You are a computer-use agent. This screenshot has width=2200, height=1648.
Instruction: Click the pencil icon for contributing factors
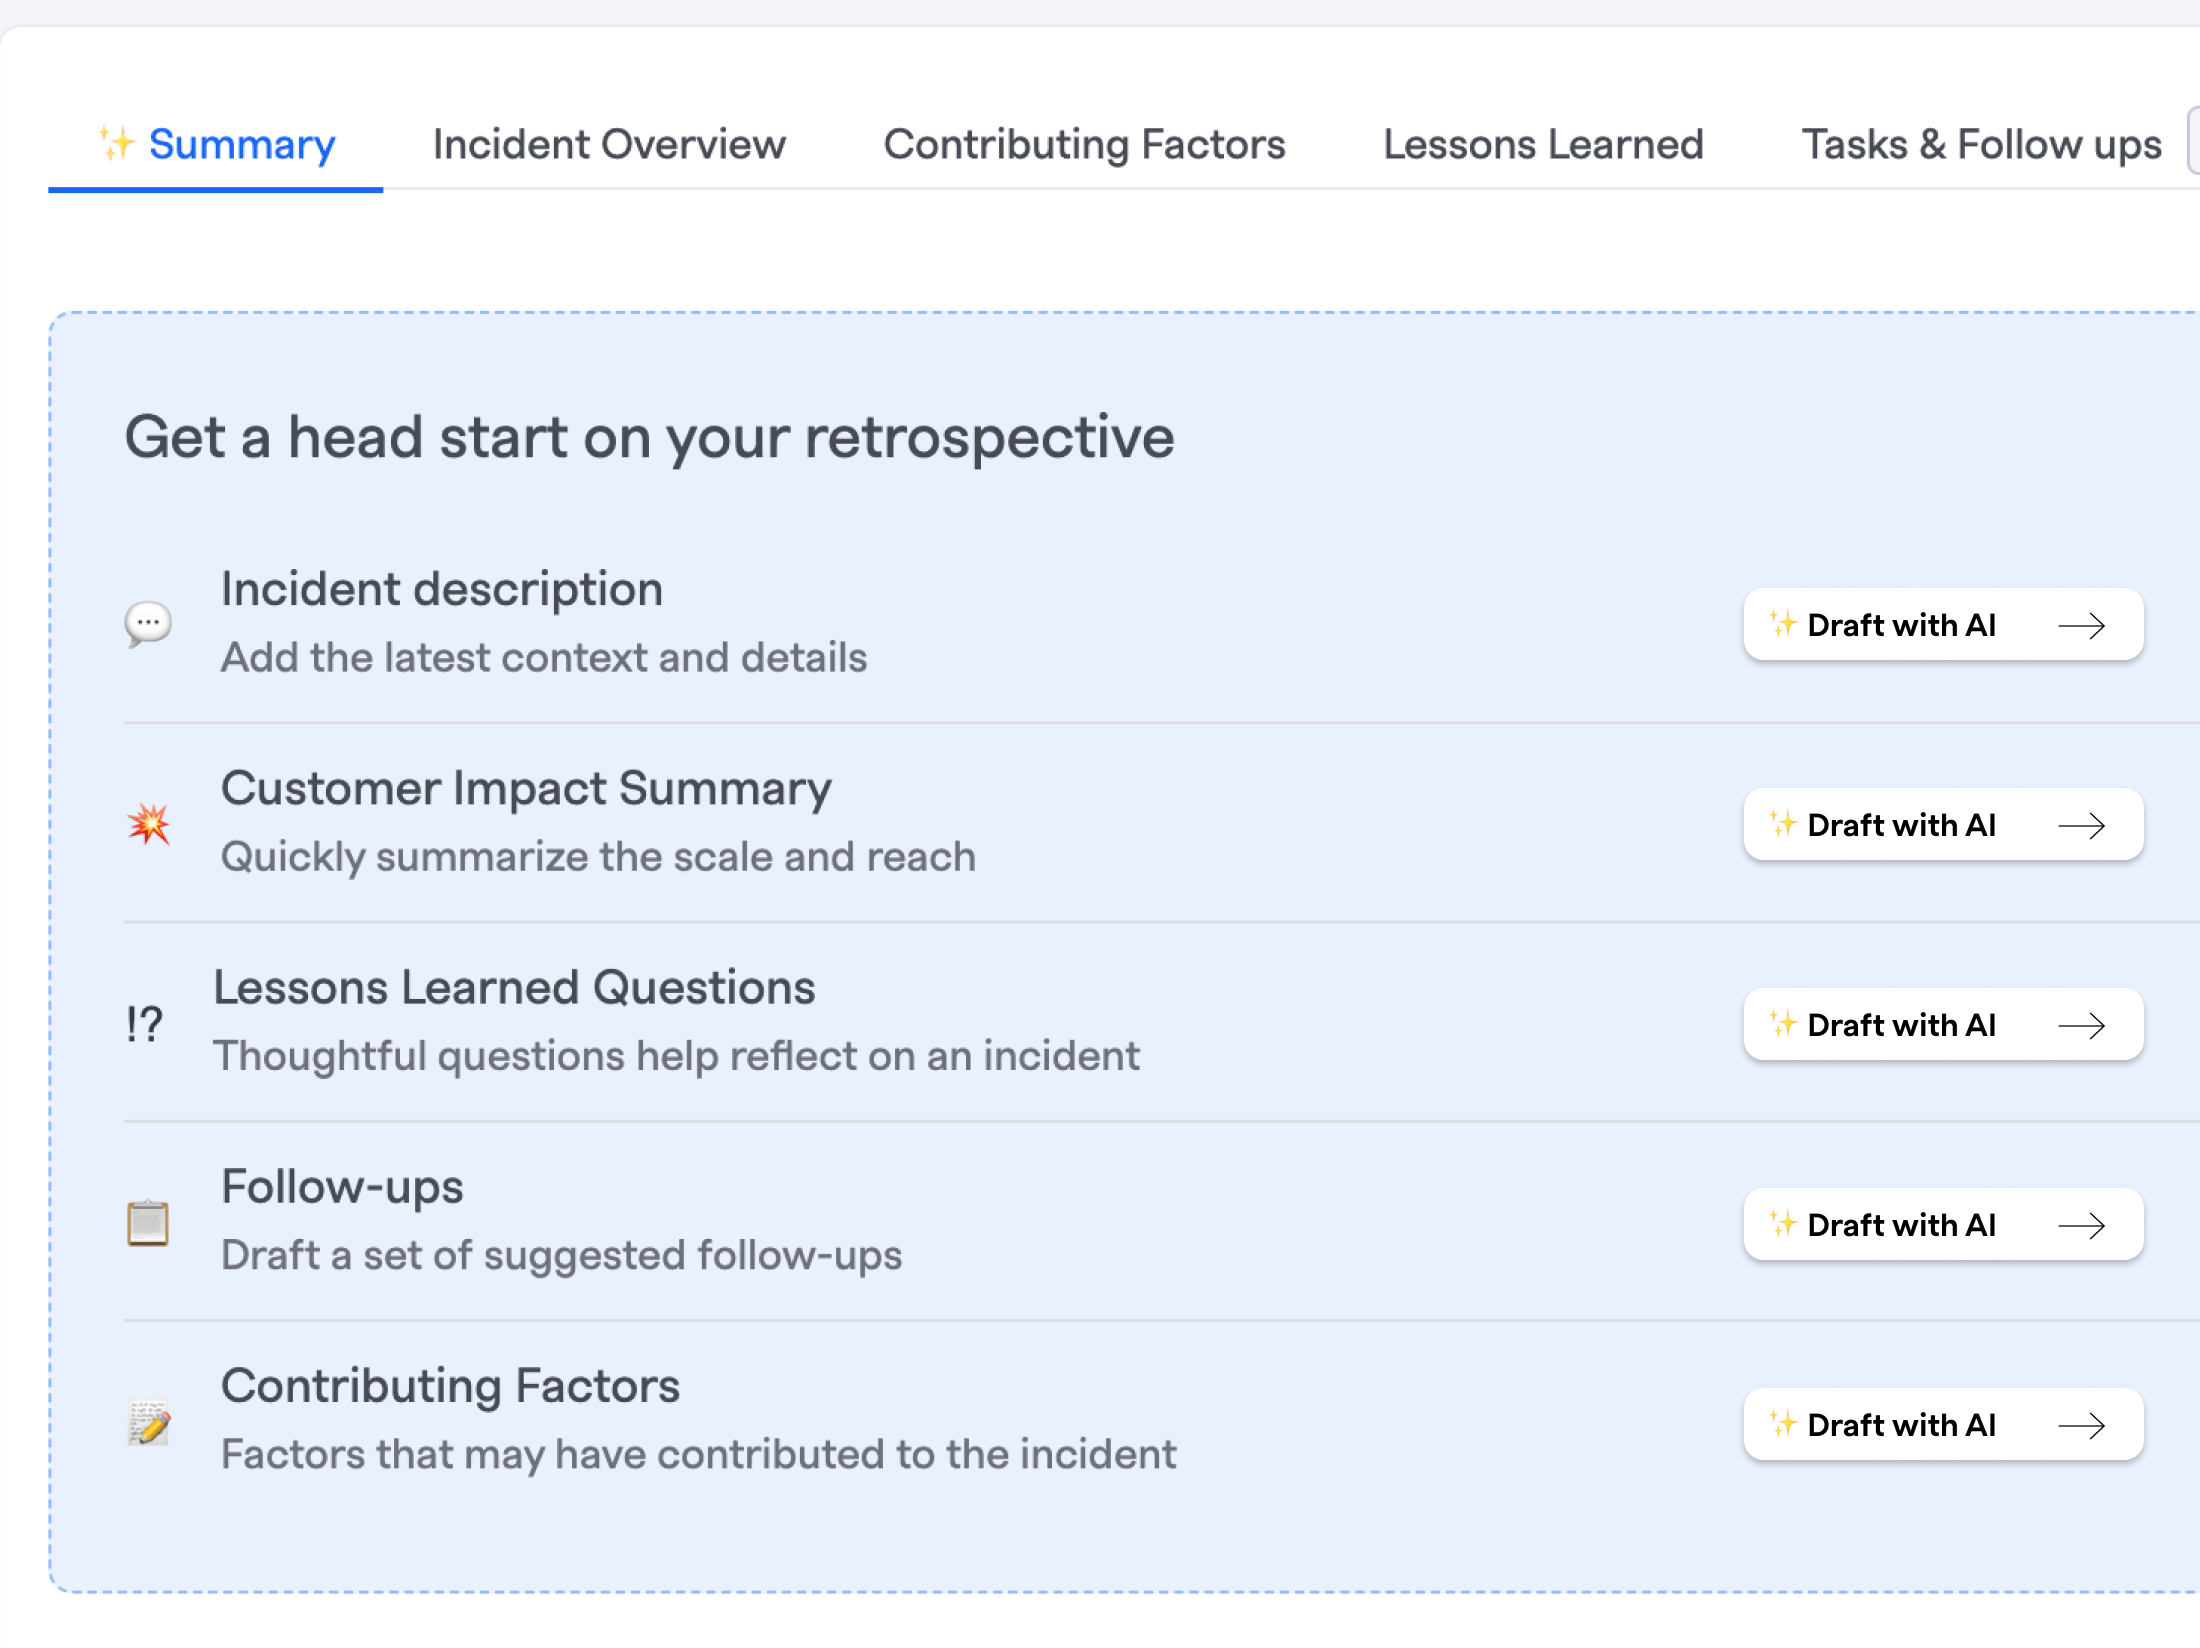(x=149, y=1419)
